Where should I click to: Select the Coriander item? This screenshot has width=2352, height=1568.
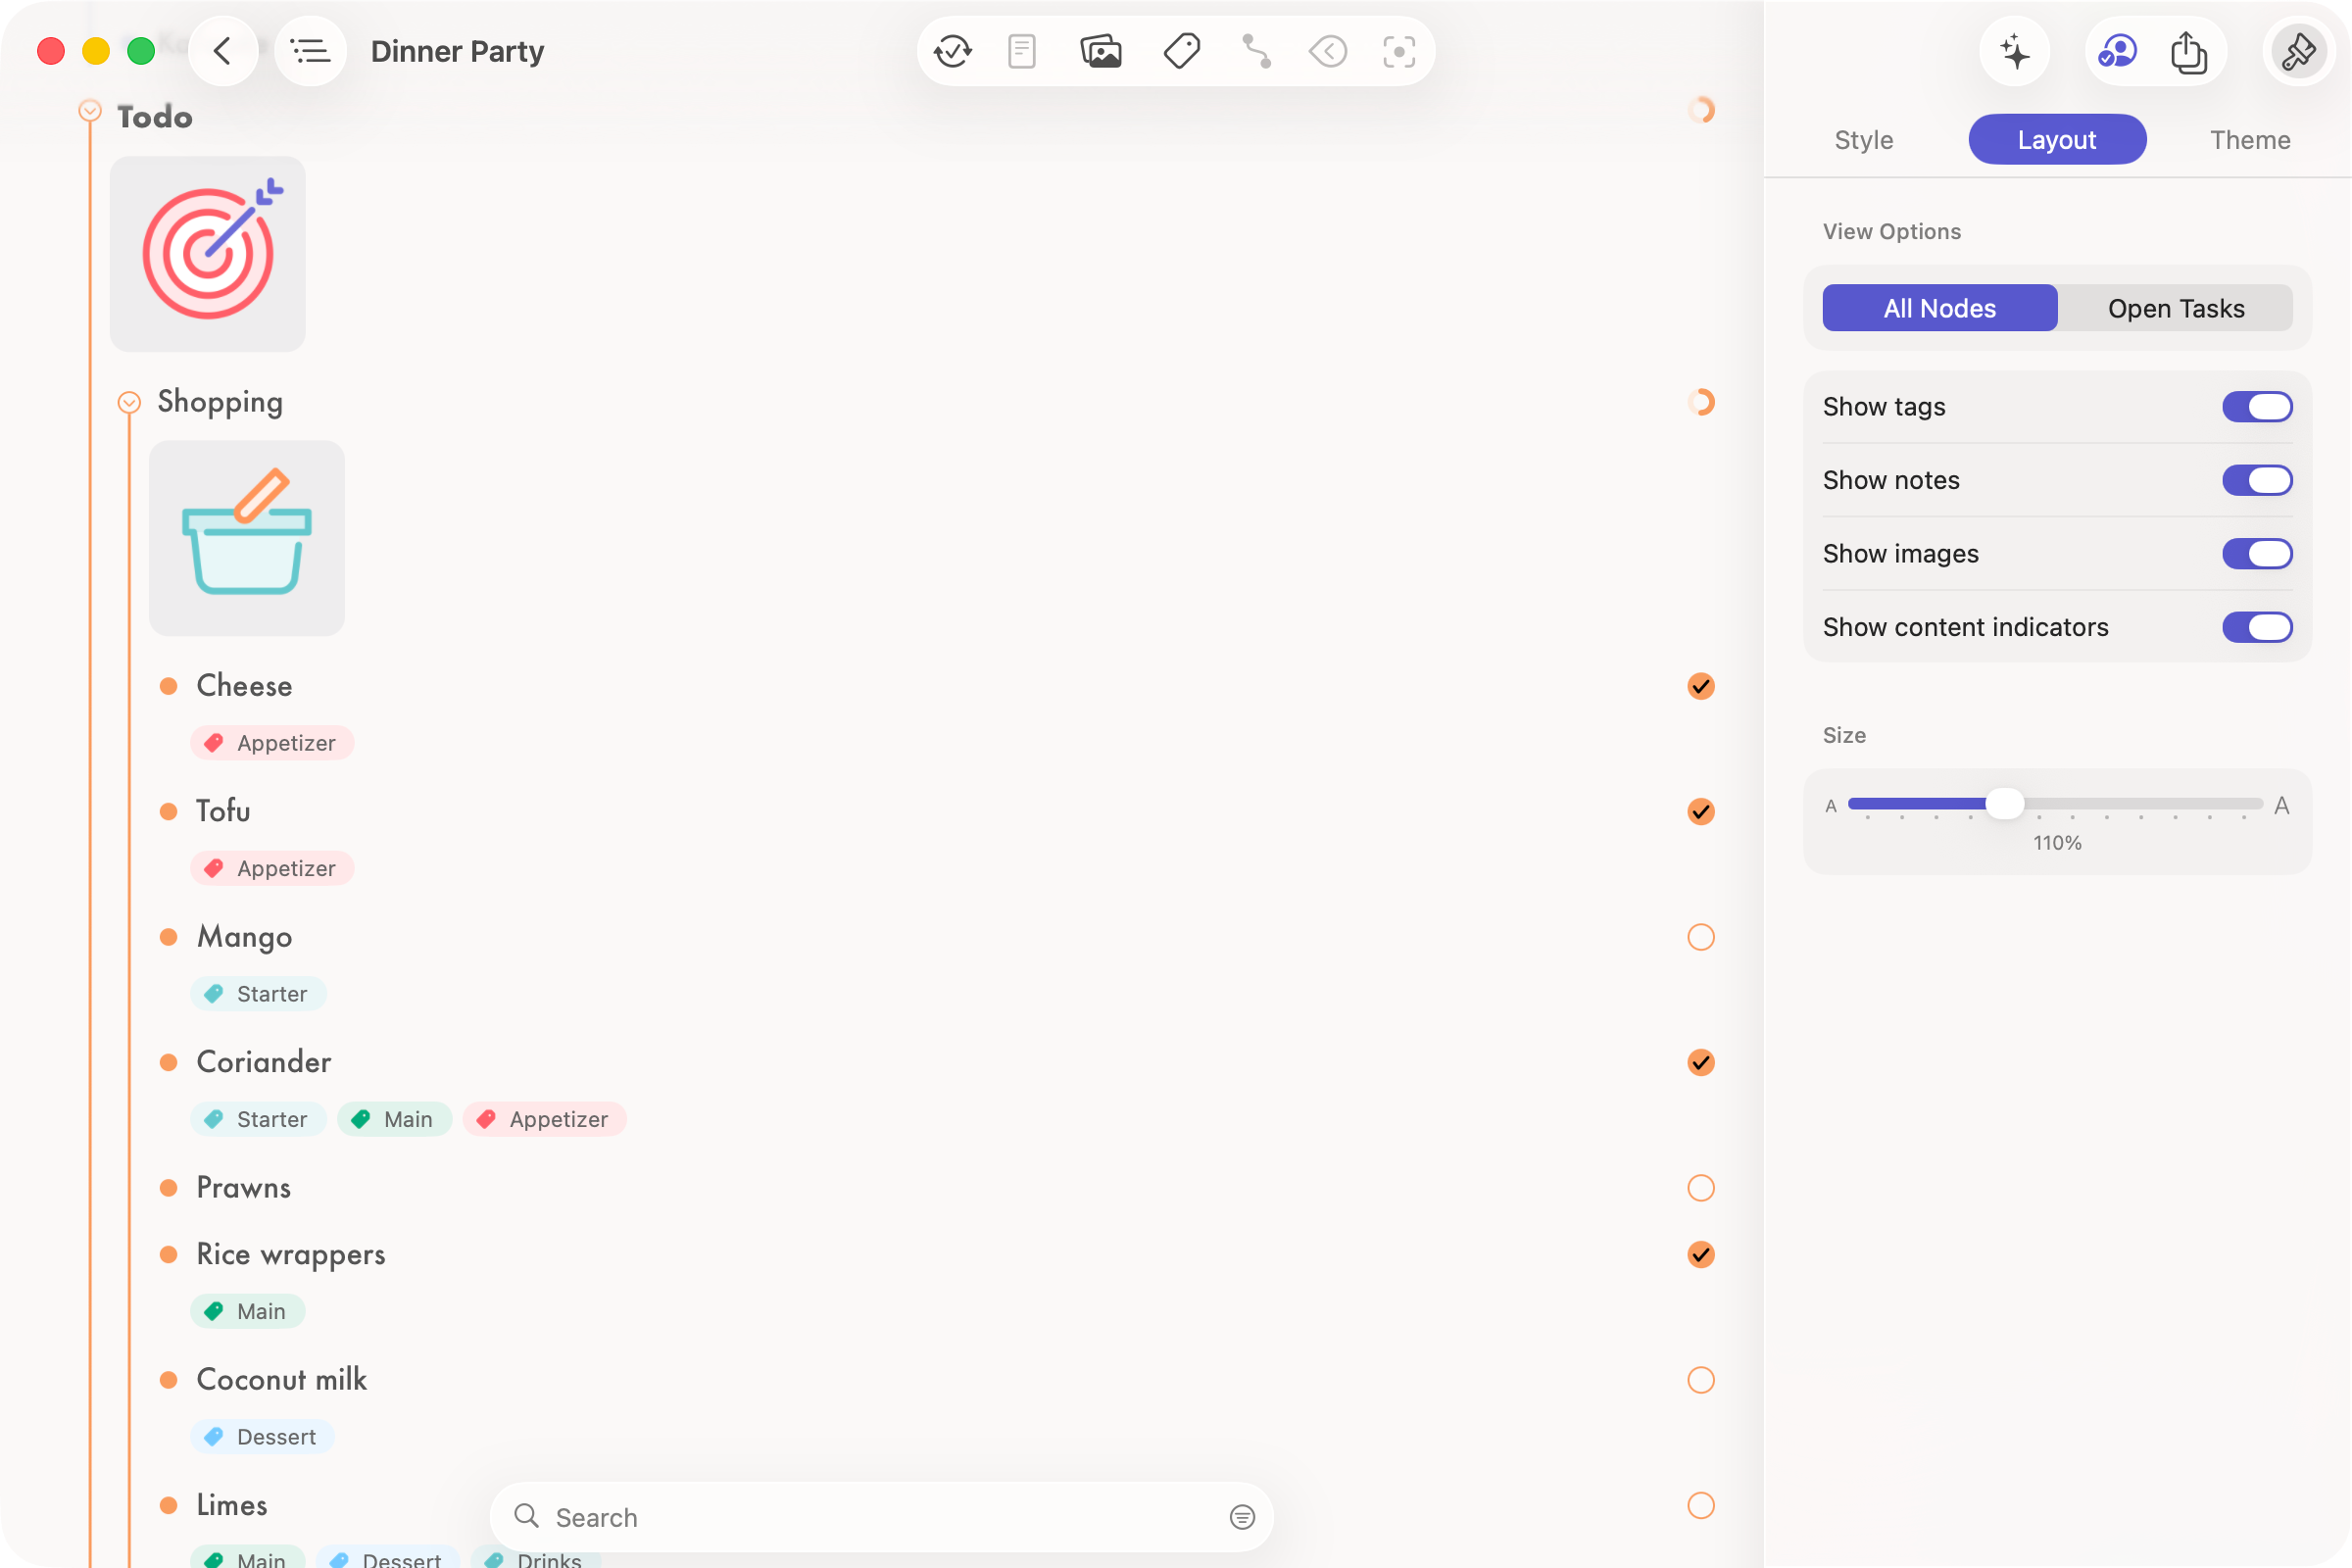263,1062
